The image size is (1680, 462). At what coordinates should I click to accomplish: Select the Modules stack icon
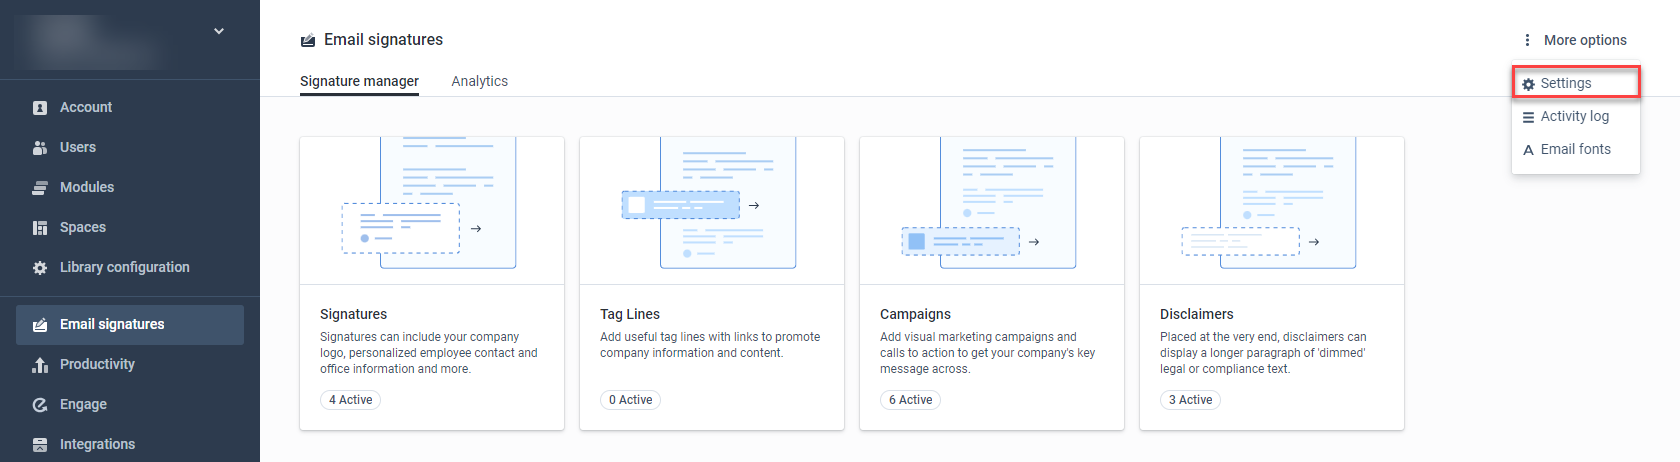click(x=40, y=188)
